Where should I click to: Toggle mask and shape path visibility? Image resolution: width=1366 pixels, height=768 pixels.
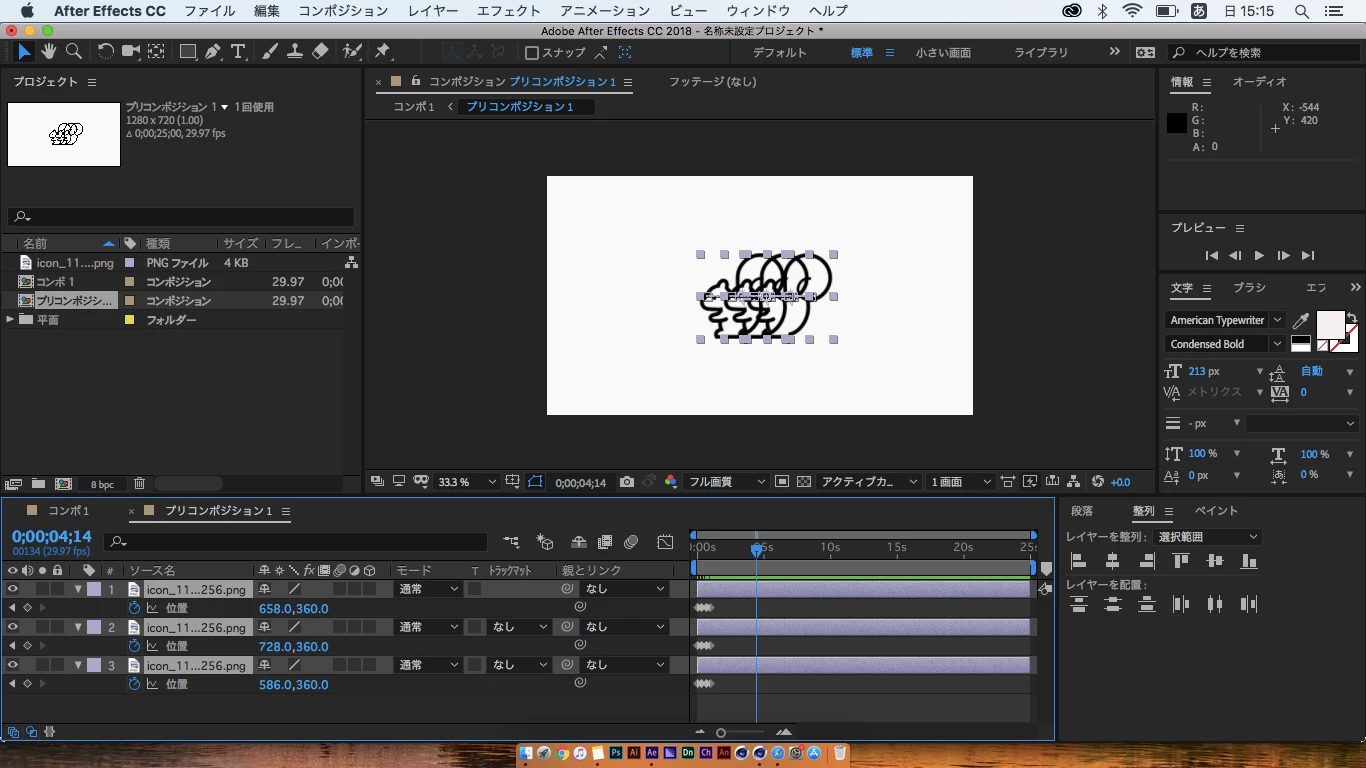(x=535, y=482)
